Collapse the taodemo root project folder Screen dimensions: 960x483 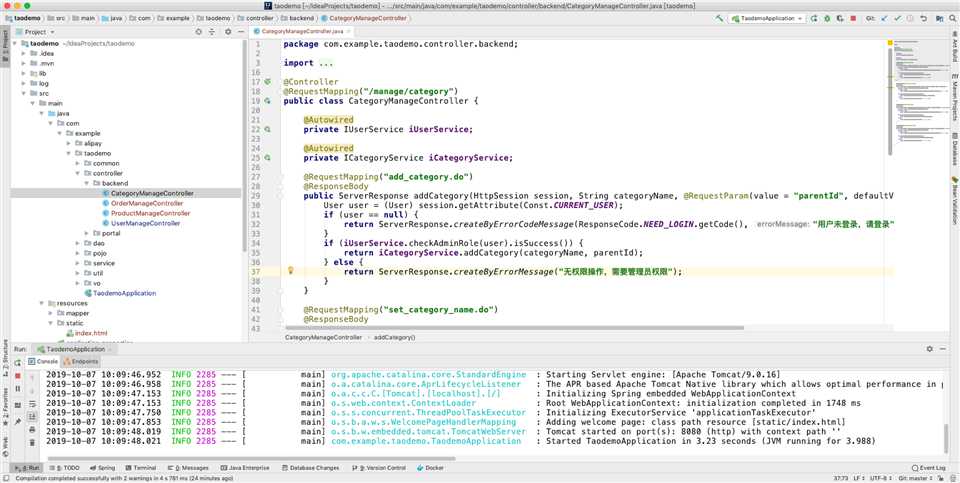[15, 43]
